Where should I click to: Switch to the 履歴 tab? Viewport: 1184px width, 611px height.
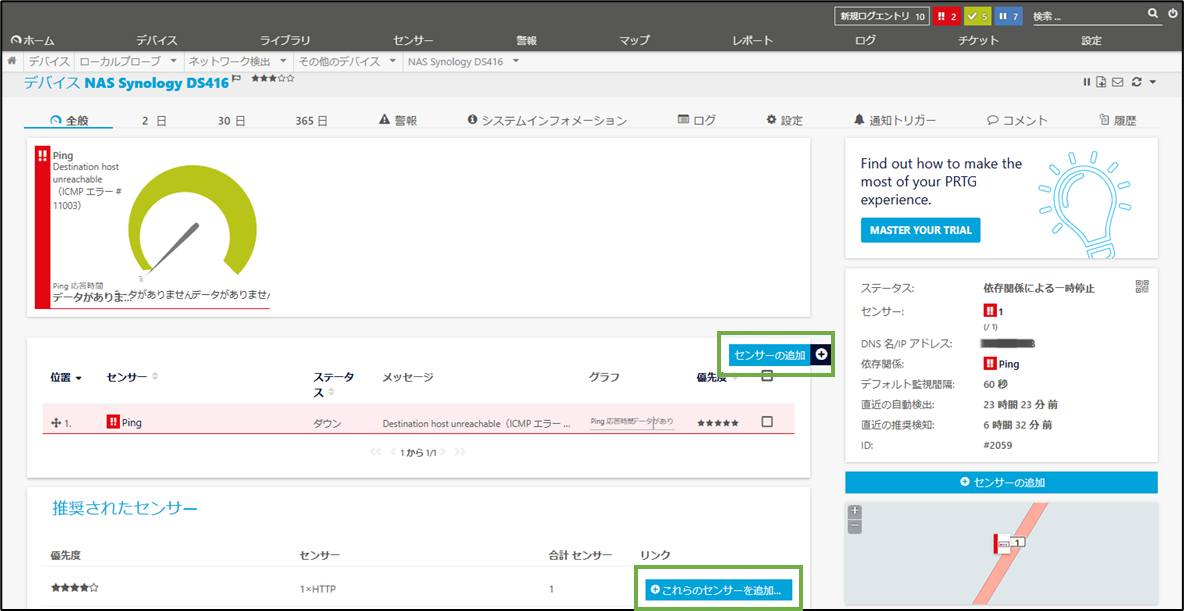pos(1118,120)
